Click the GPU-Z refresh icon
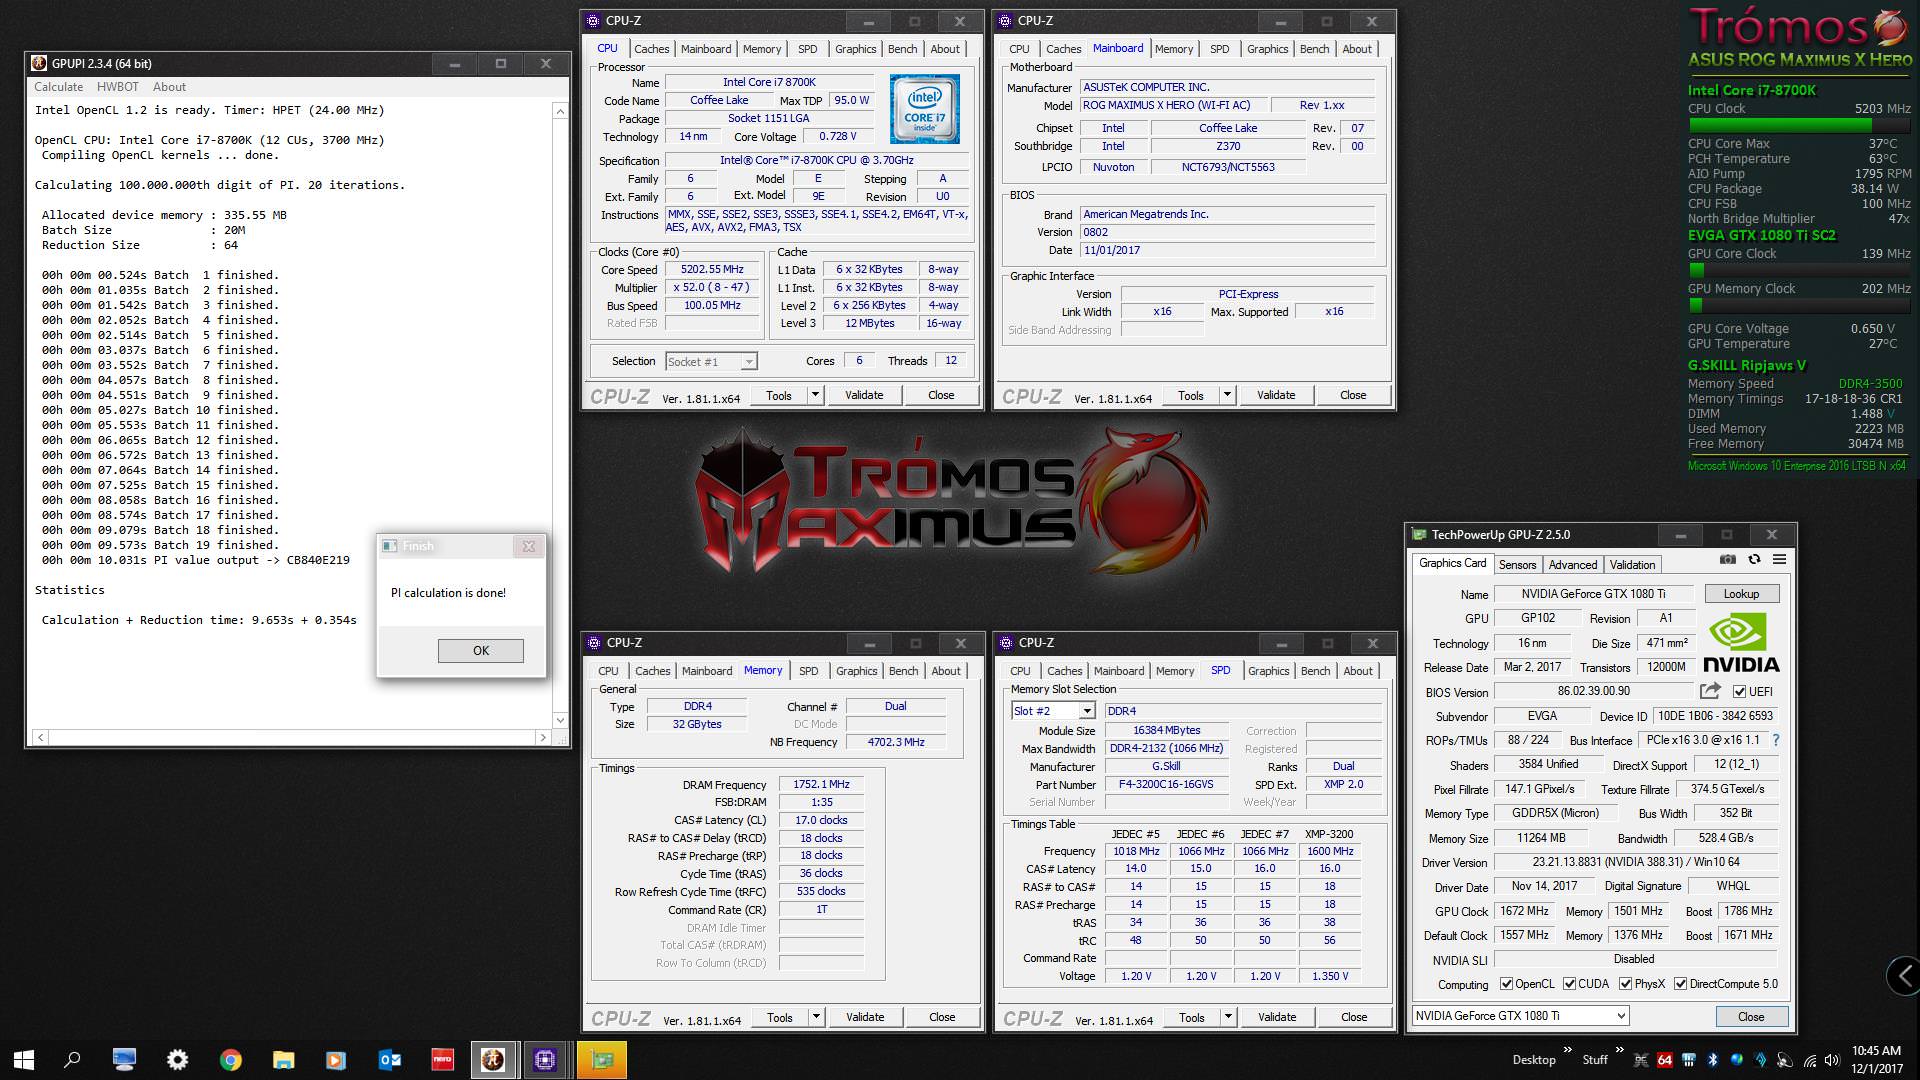This screenshot has height=1080, width=1920. (1754, 559)
